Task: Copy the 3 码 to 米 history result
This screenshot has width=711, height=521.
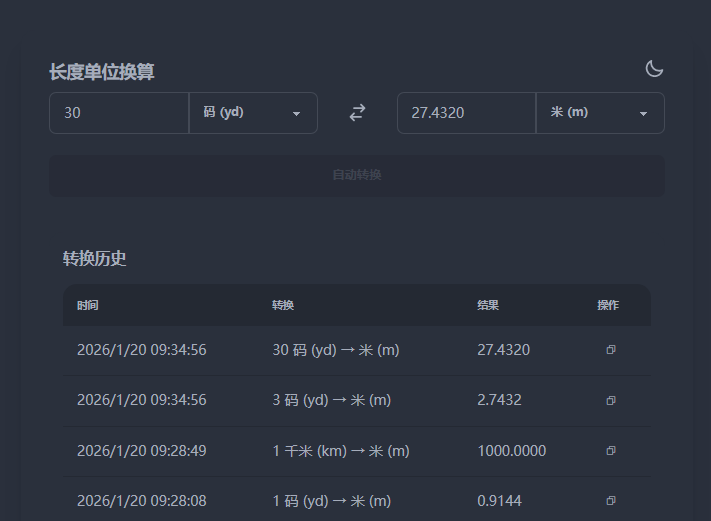Action: pos(610,400)
